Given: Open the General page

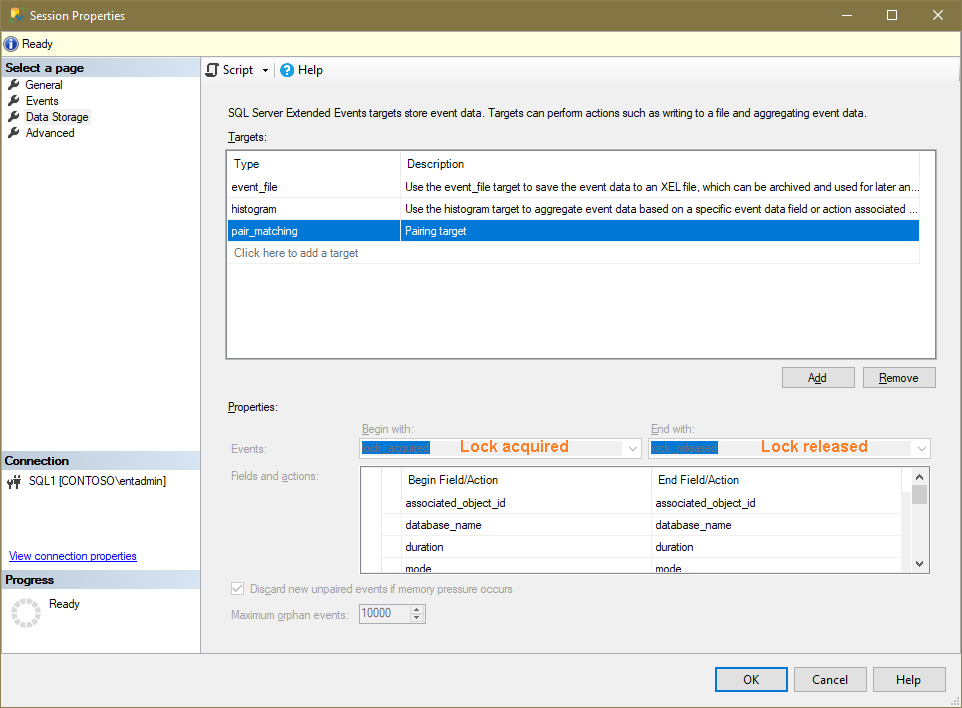Looking at the screenshot, I should point(44,85).
